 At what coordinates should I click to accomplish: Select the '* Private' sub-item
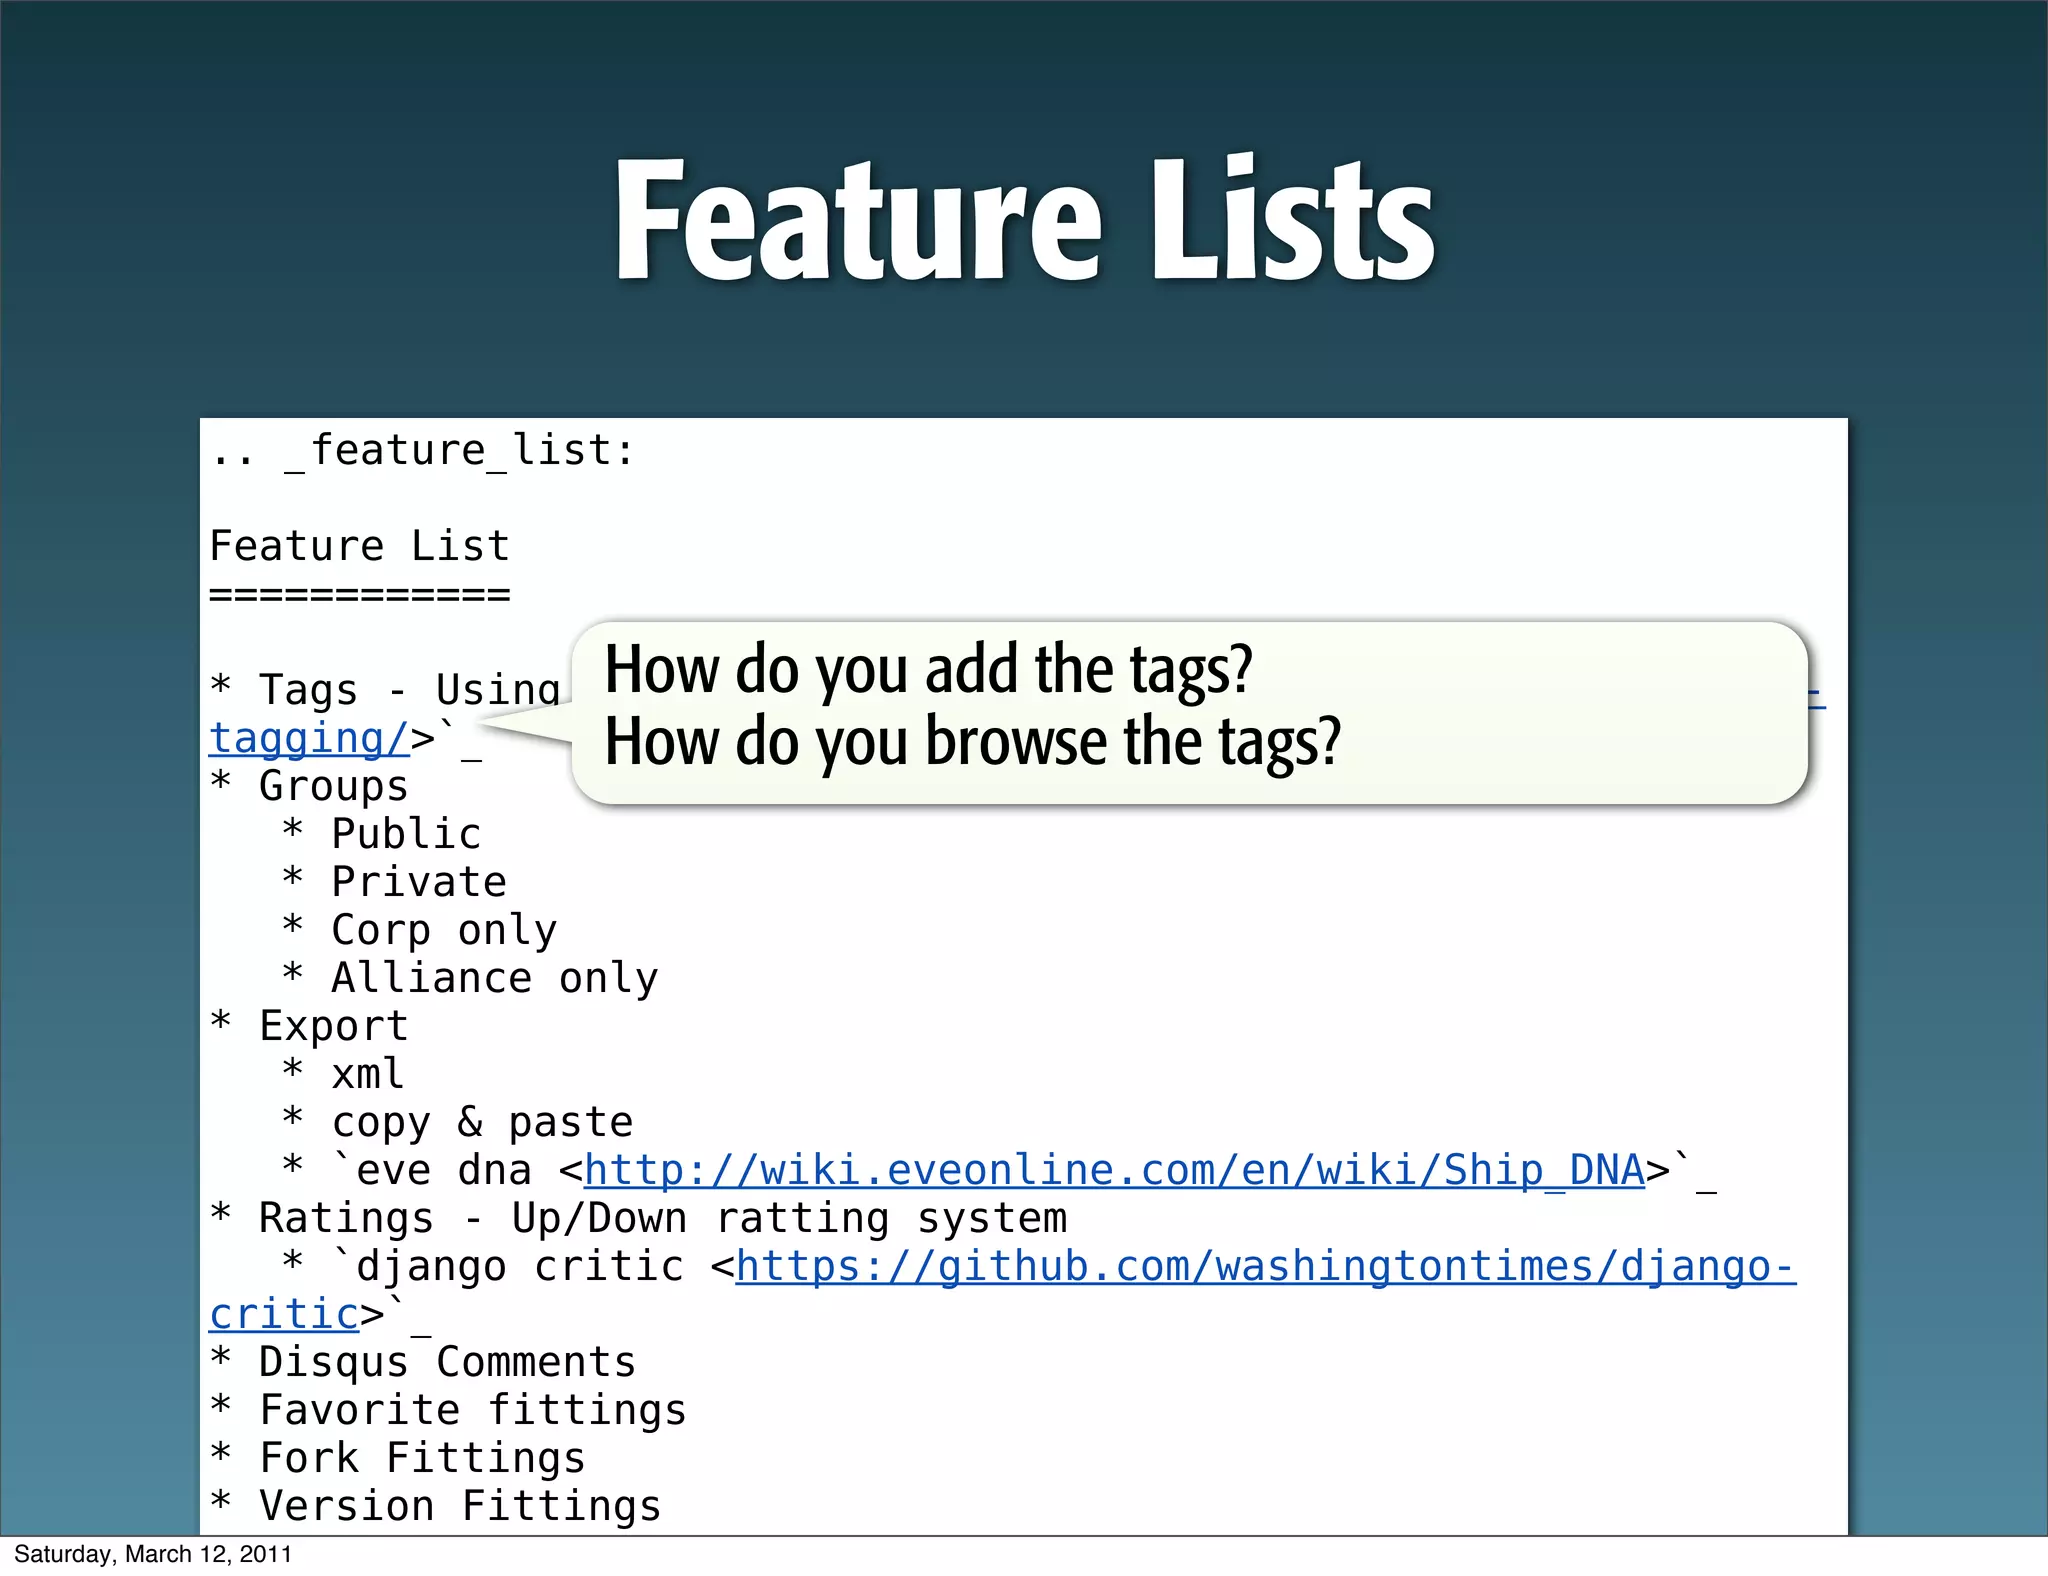click(x=395, y=882)
